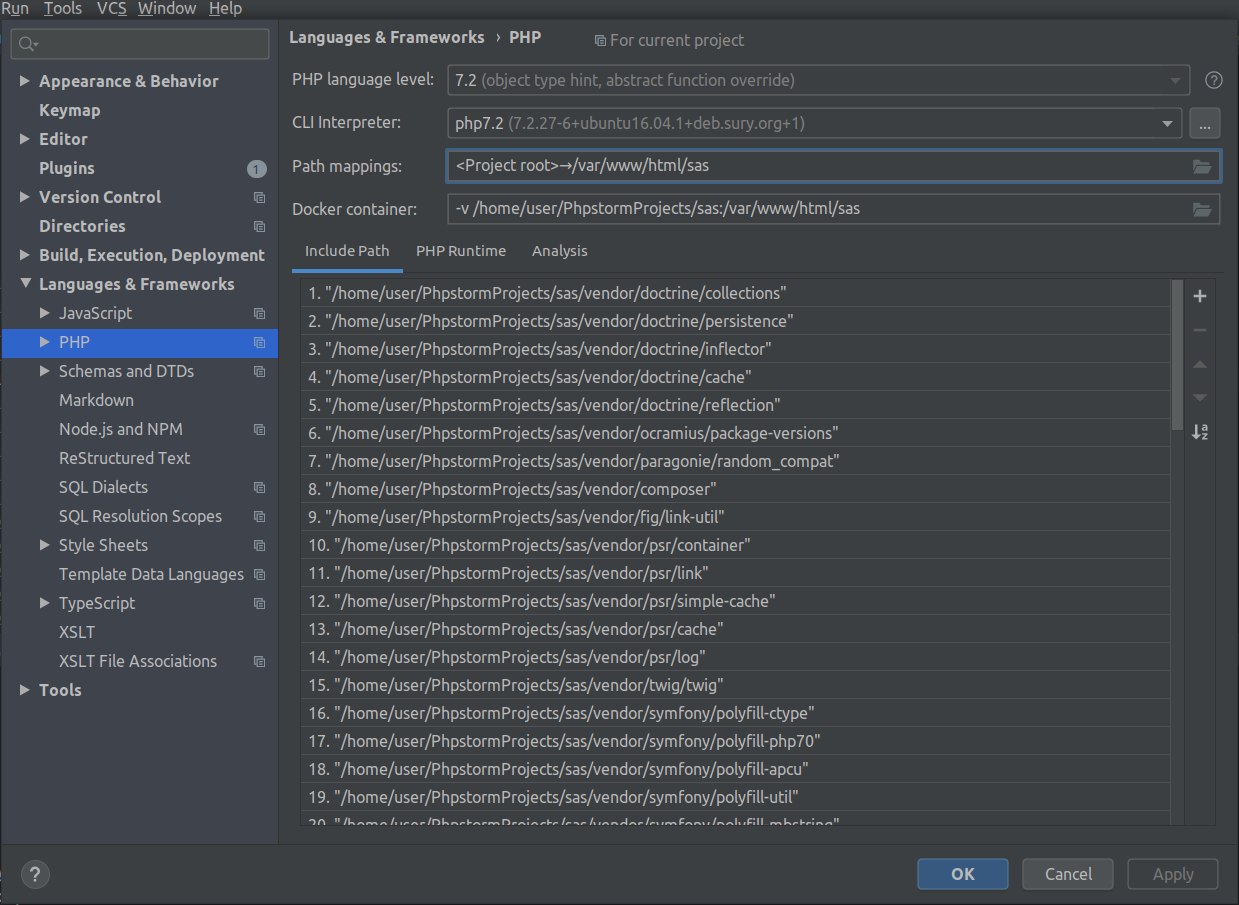Open the Help menu
Viewport: 1239px width, 905px height.
pyautogui.click(x=225, y=9)
